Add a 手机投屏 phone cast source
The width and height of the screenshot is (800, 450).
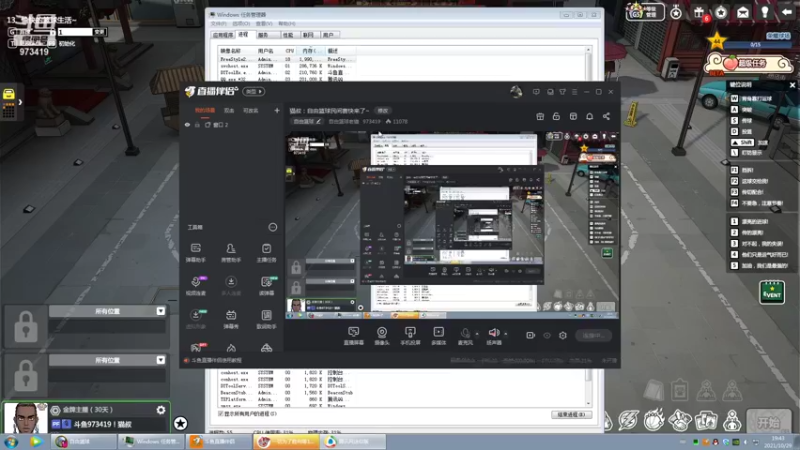pyautogui.click(x=410, y=336)
